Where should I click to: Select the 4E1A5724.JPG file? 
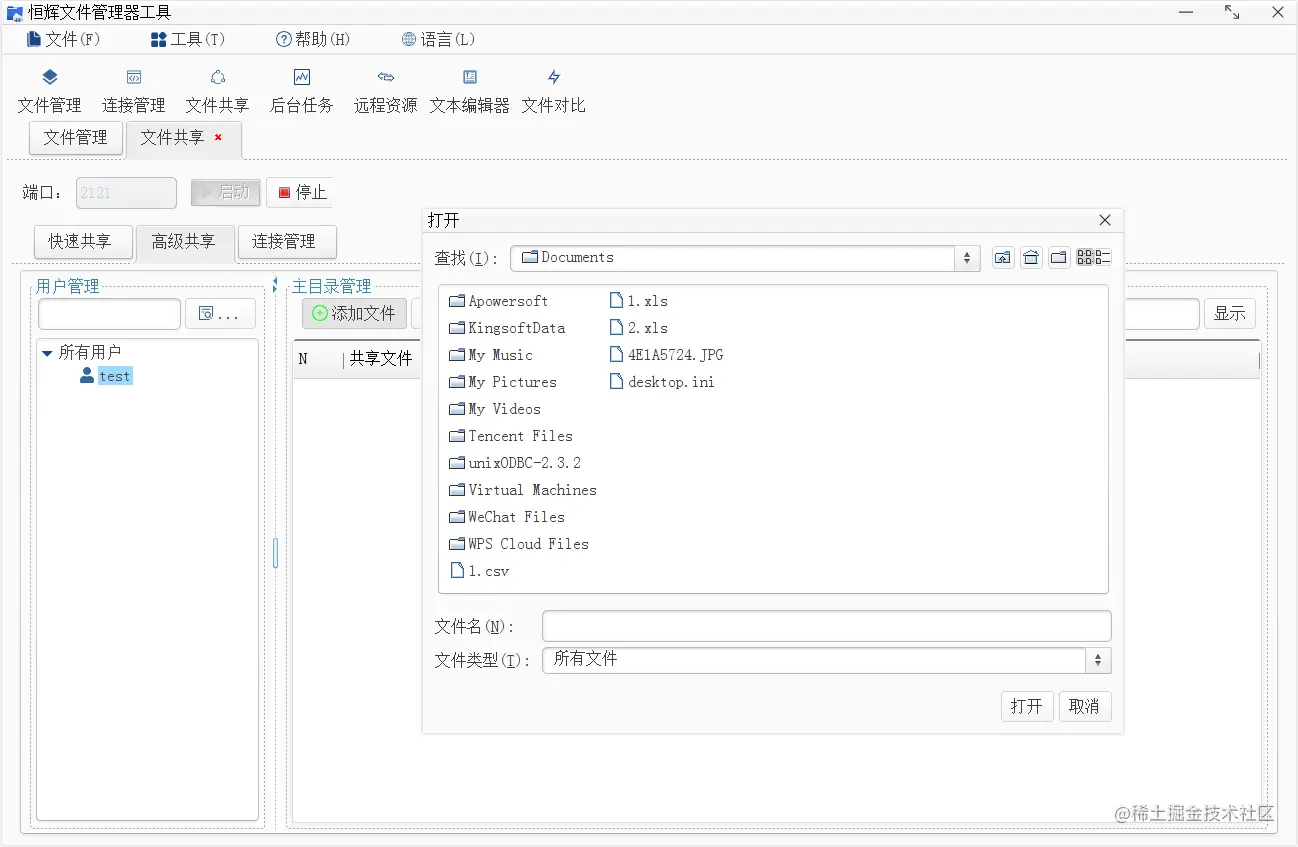pyautogui.click(x=666, y=355)
